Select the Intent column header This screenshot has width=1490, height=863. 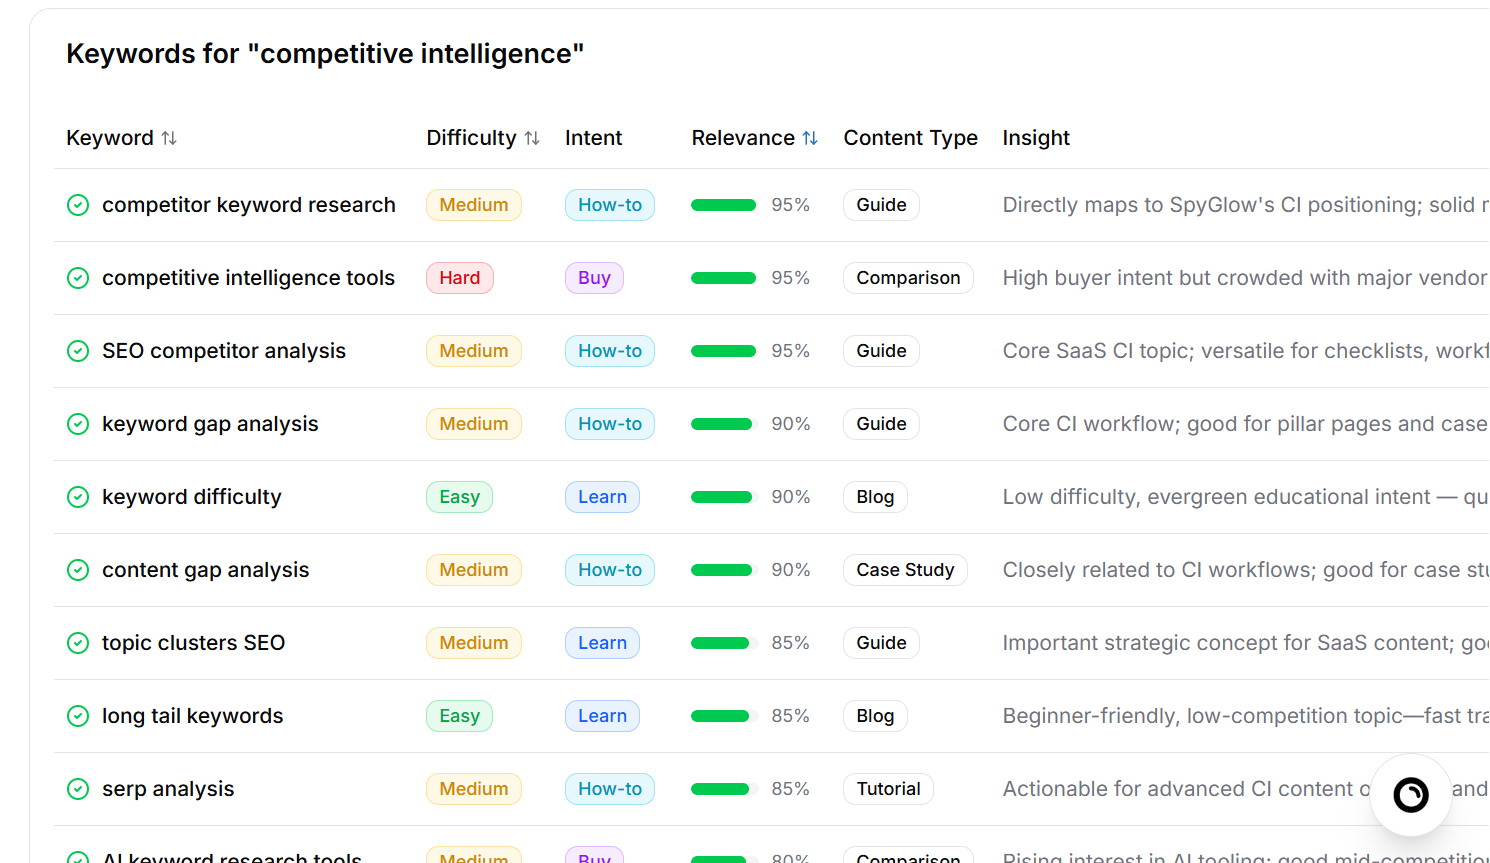(593, 138)
